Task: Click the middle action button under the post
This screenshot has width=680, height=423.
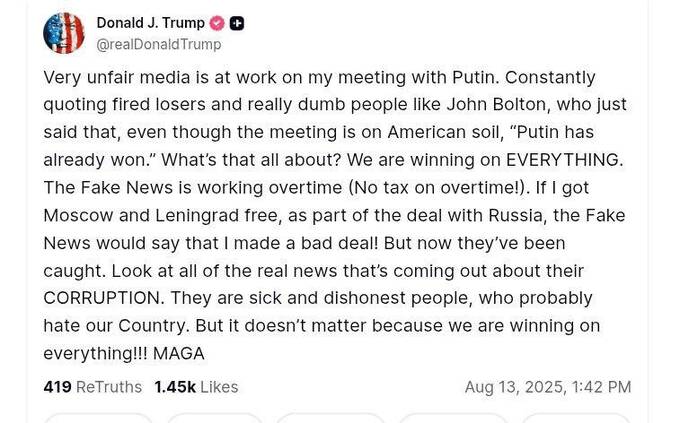Action: click(x=330, y=418)
